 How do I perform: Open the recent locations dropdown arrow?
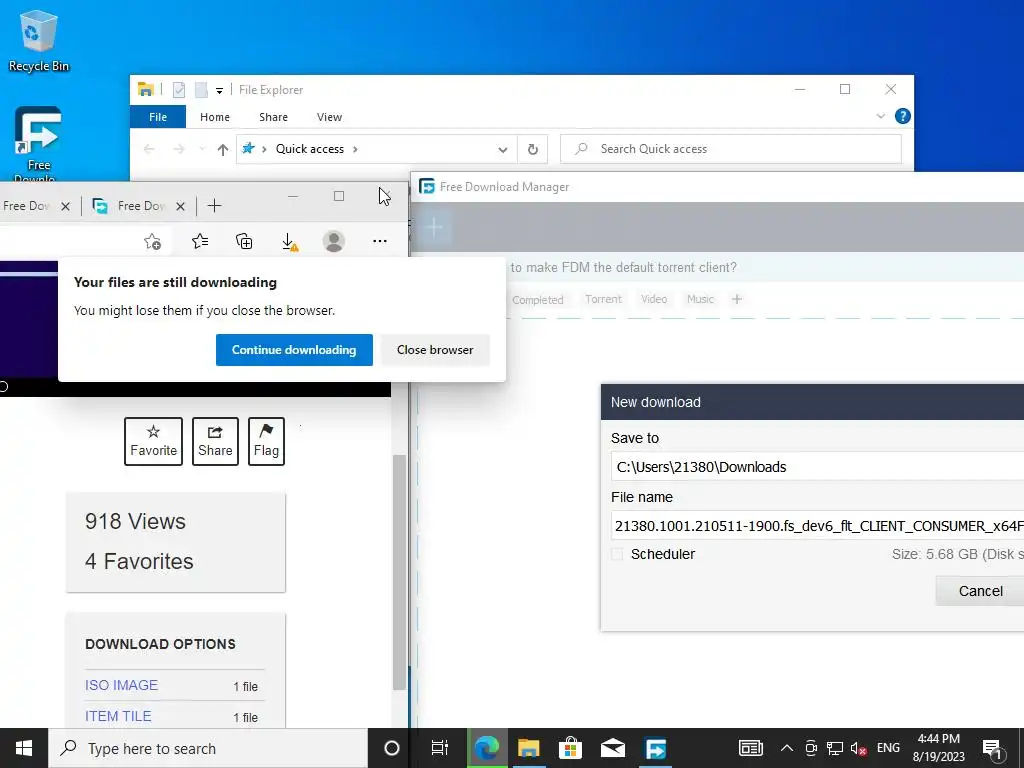point(202,150)
